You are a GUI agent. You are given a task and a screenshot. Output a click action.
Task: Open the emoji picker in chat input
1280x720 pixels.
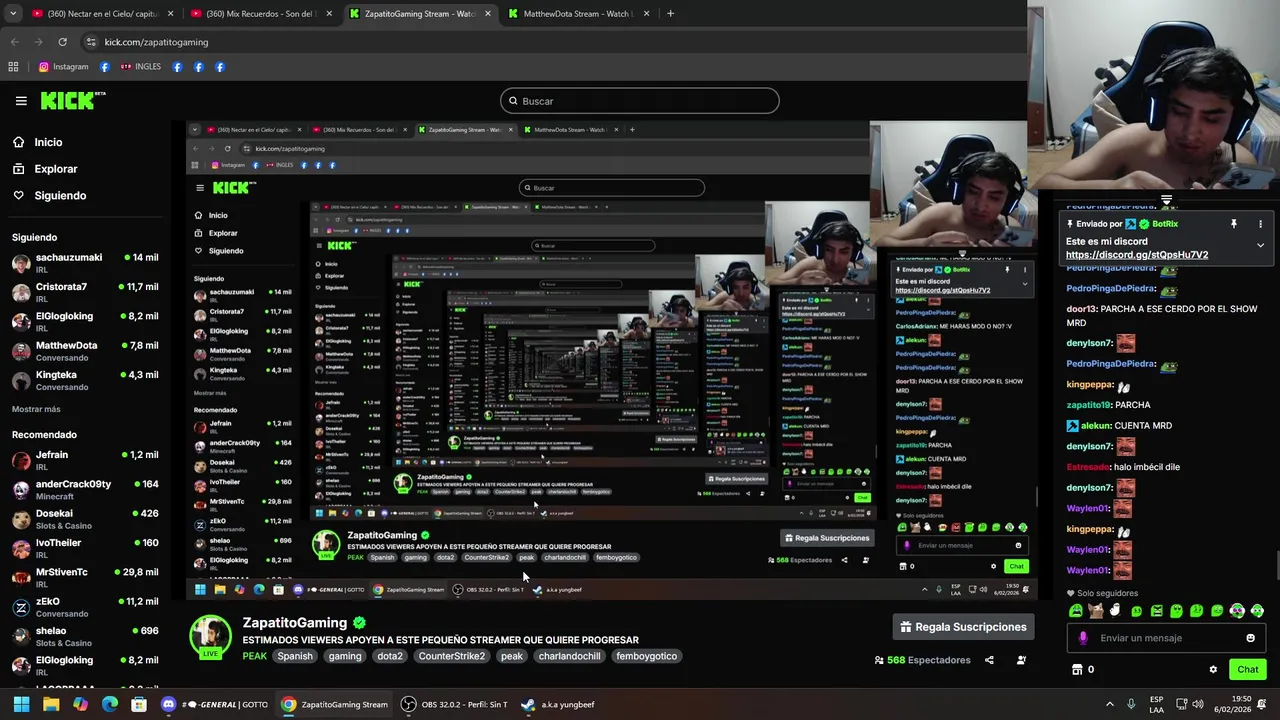[x=1250, y=638]
